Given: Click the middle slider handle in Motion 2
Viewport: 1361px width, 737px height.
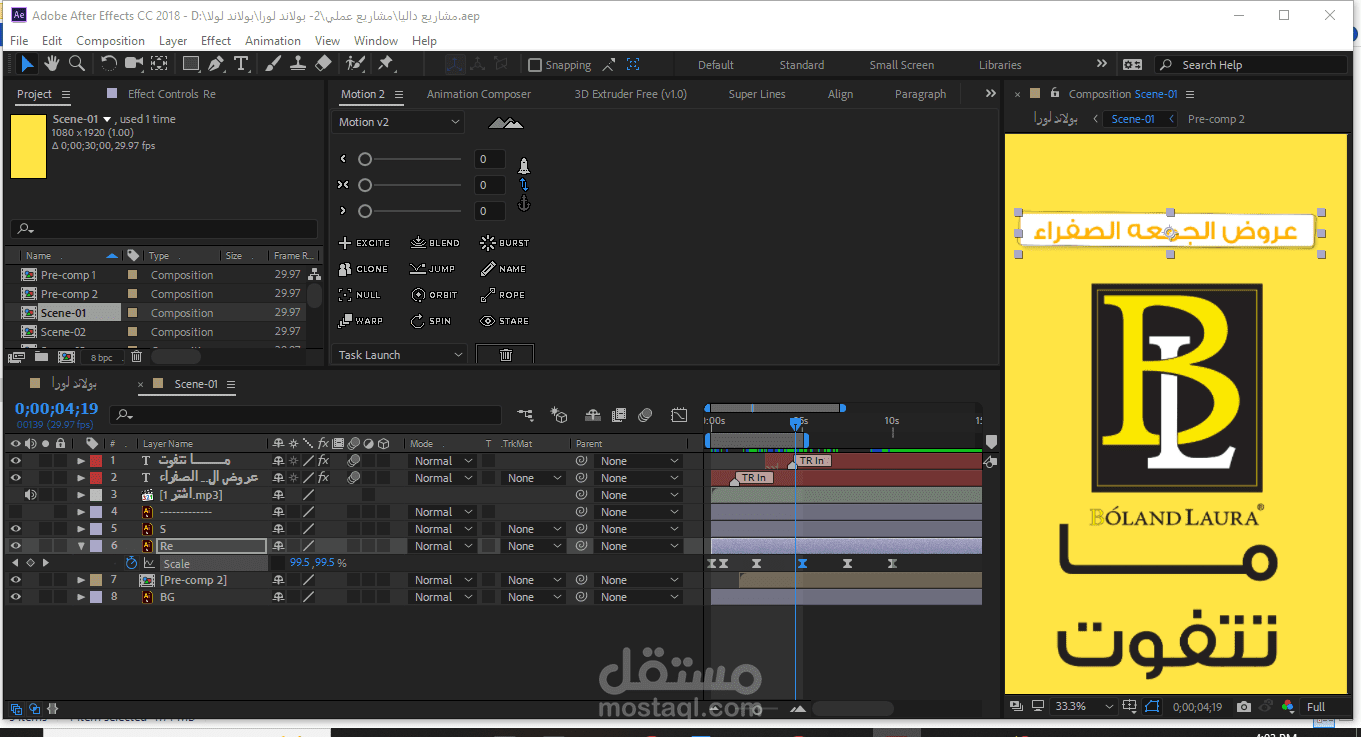Looking at the screenshot, I should (365, 185).
